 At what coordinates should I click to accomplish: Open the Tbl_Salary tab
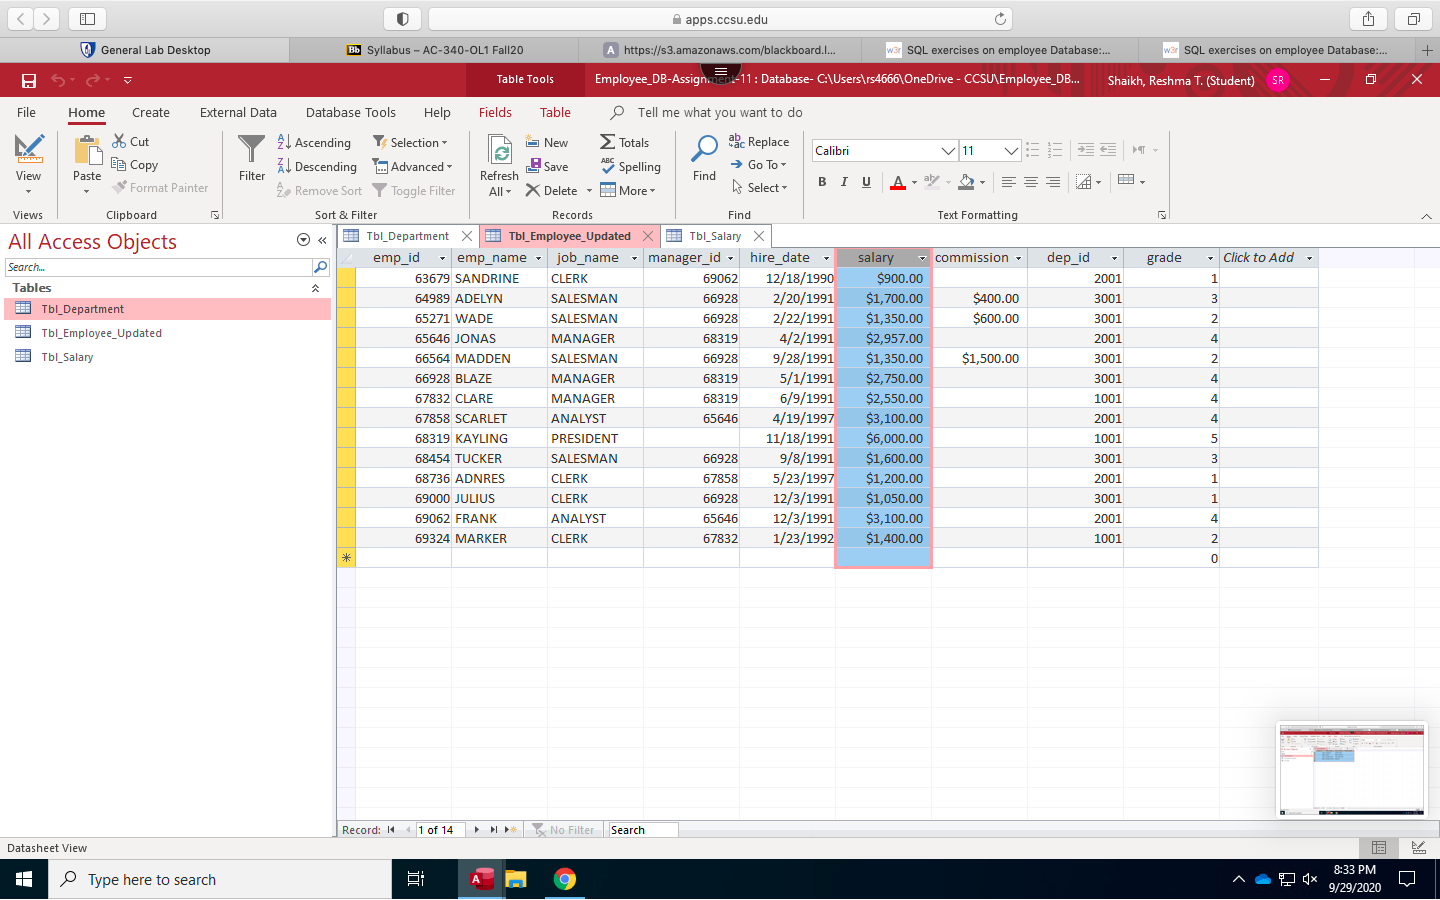pyautogui.click(x=715, y=235)
